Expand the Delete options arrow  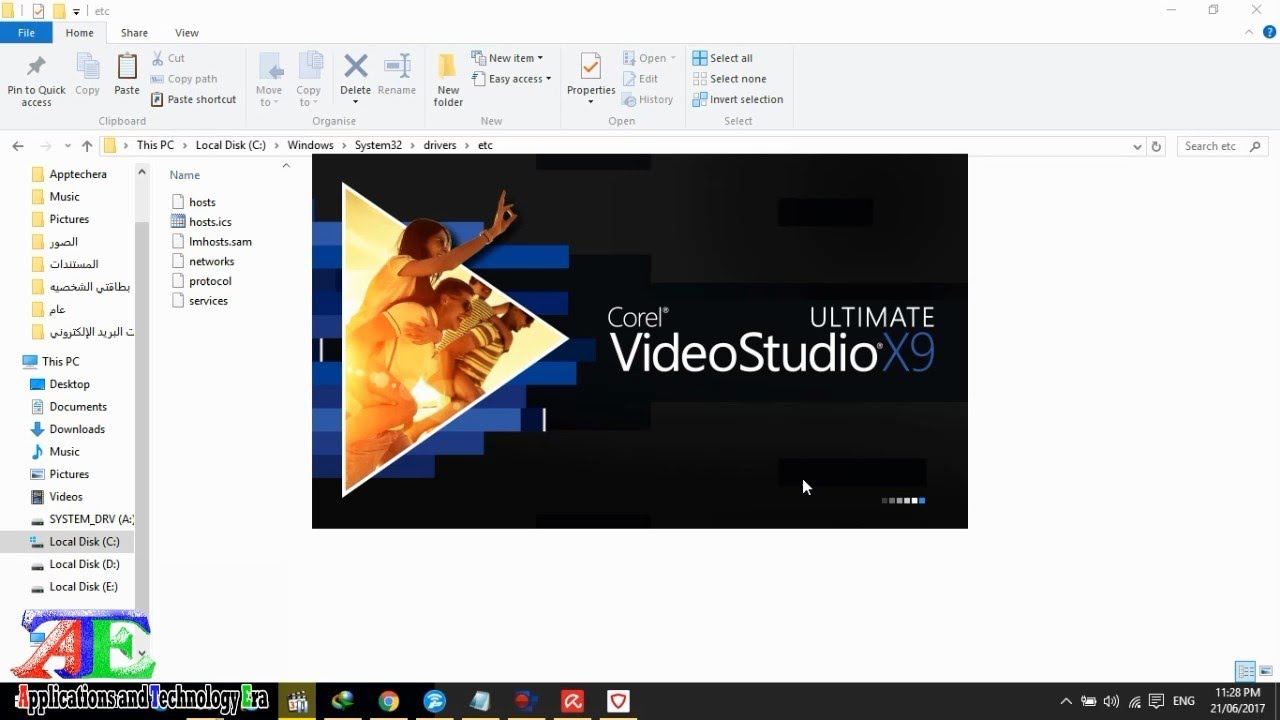(x=355, y=102)
